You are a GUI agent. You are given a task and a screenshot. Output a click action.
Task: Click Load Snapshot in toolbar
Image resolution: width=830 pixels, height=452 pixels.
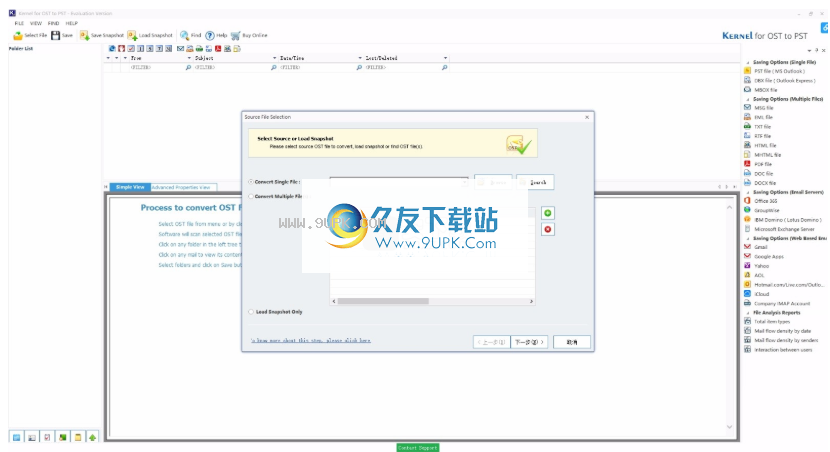tap(150, 35)
